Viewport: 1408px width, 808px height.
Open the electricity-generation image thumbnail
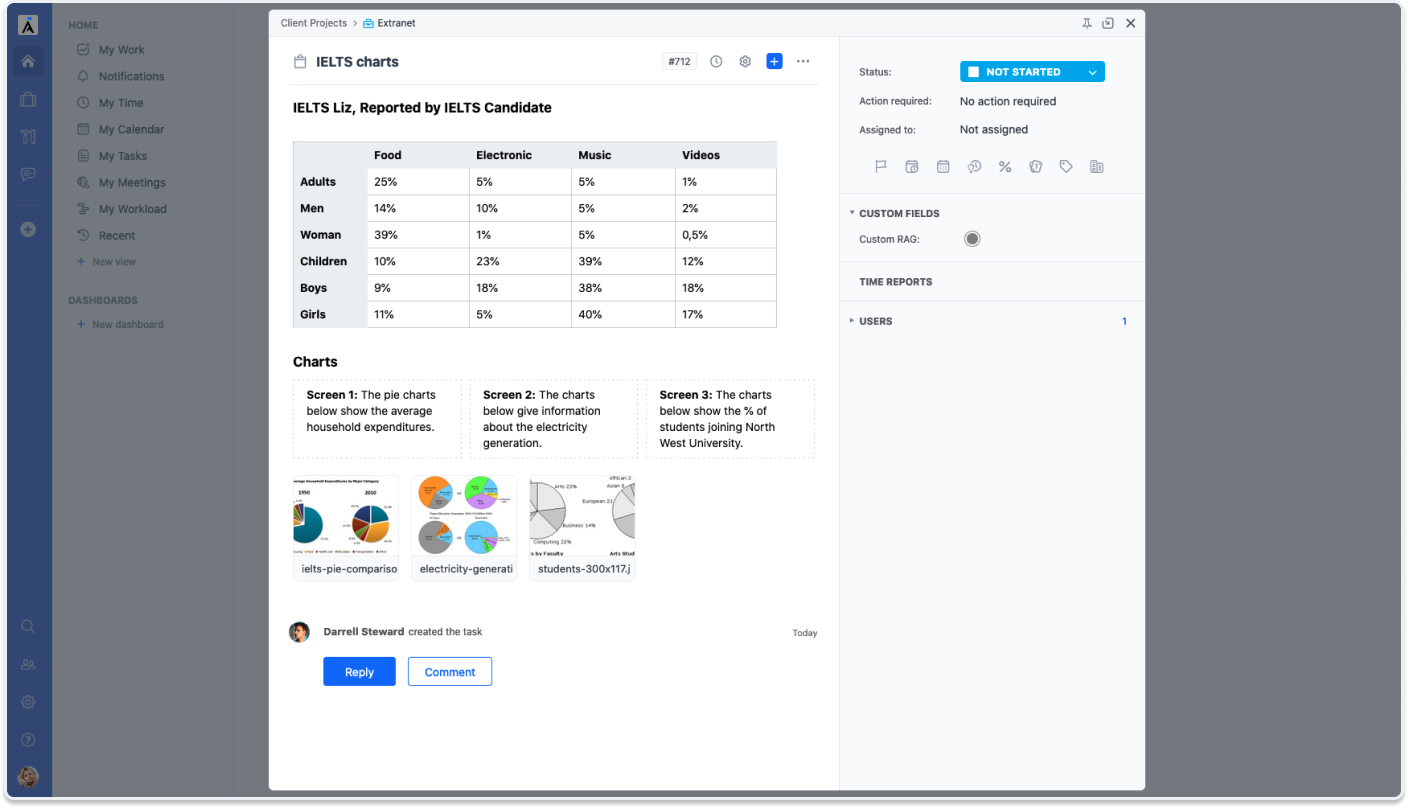(x=464, y=528)
